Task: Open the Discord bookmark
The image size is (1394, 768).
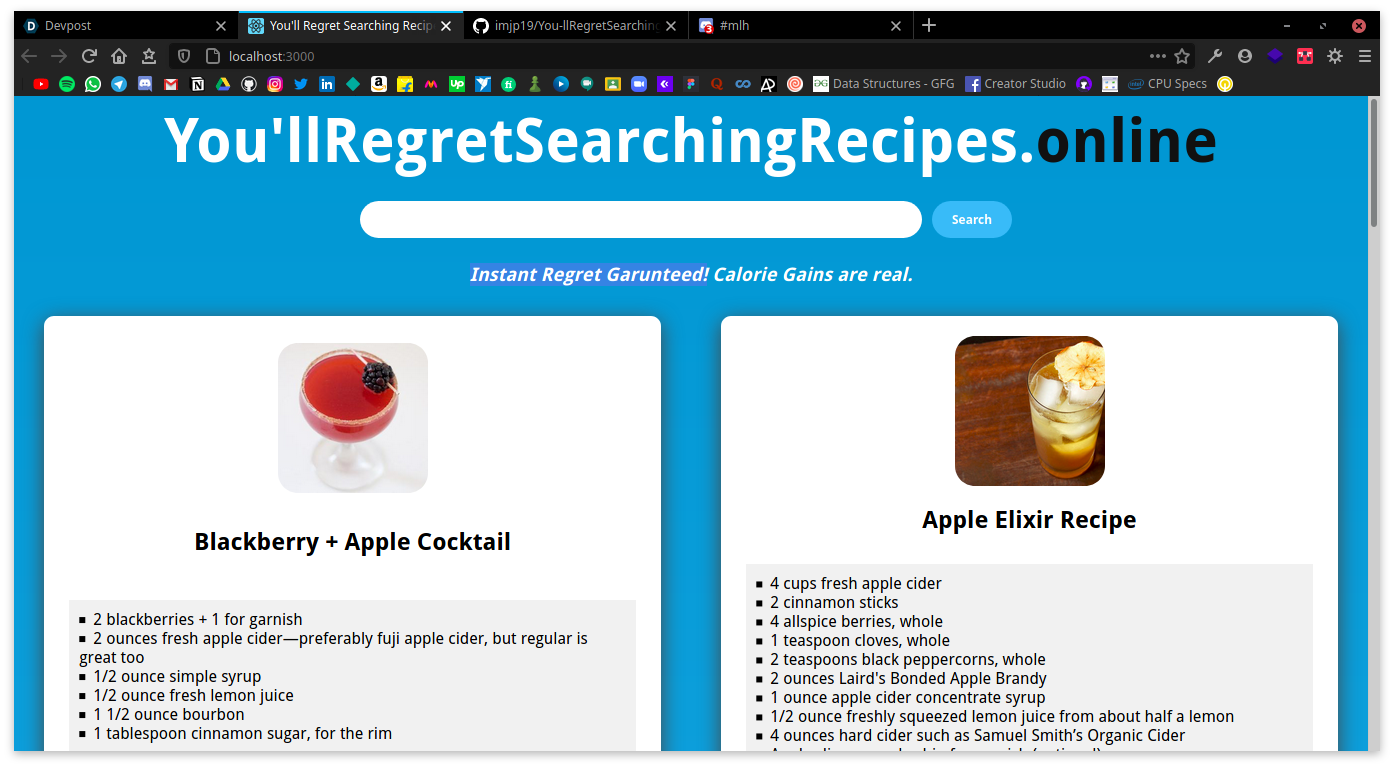Action: tap(145, 84)
